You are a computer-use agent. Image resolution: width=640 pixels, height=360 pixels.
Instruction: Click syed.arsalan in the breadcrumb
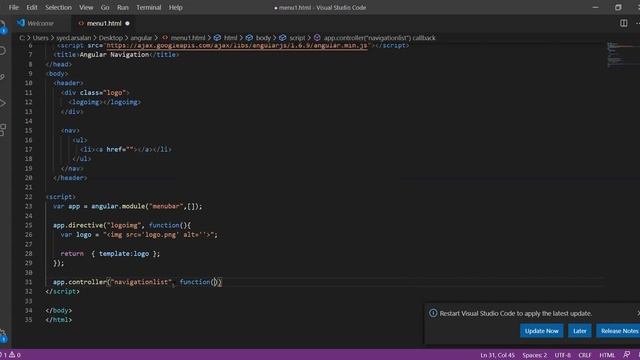73,38
